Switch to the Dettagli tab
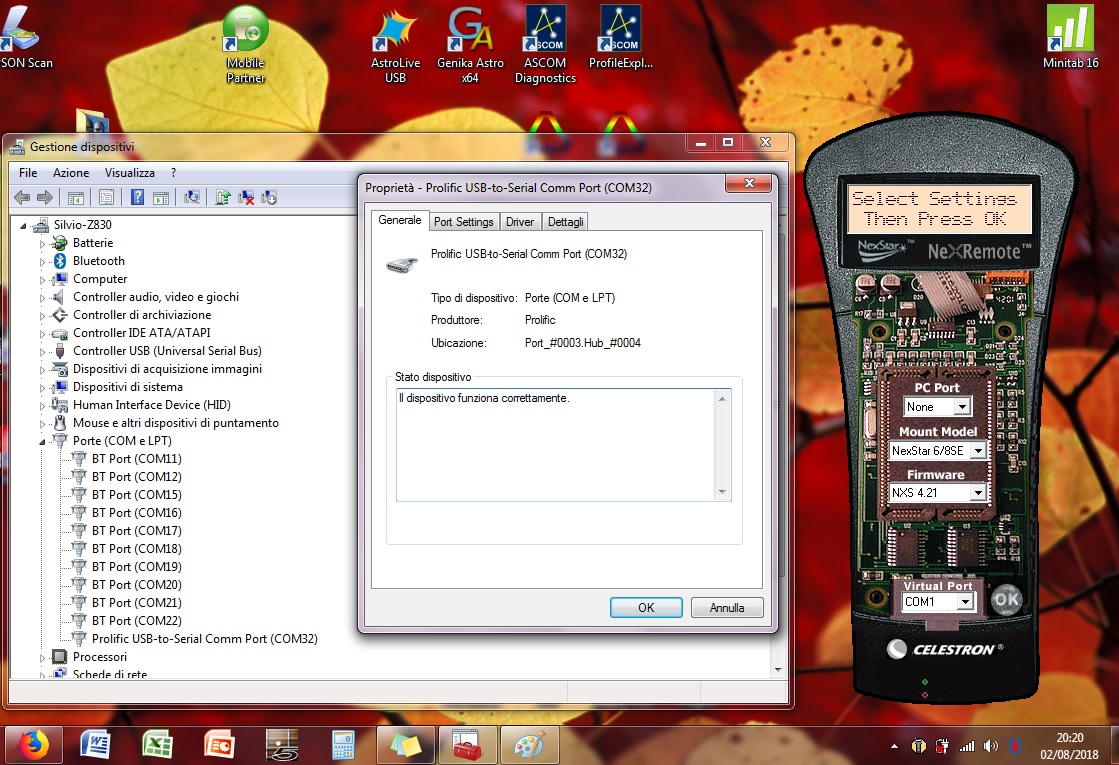This screenshot has width=1119, height=765. (566, 222)
